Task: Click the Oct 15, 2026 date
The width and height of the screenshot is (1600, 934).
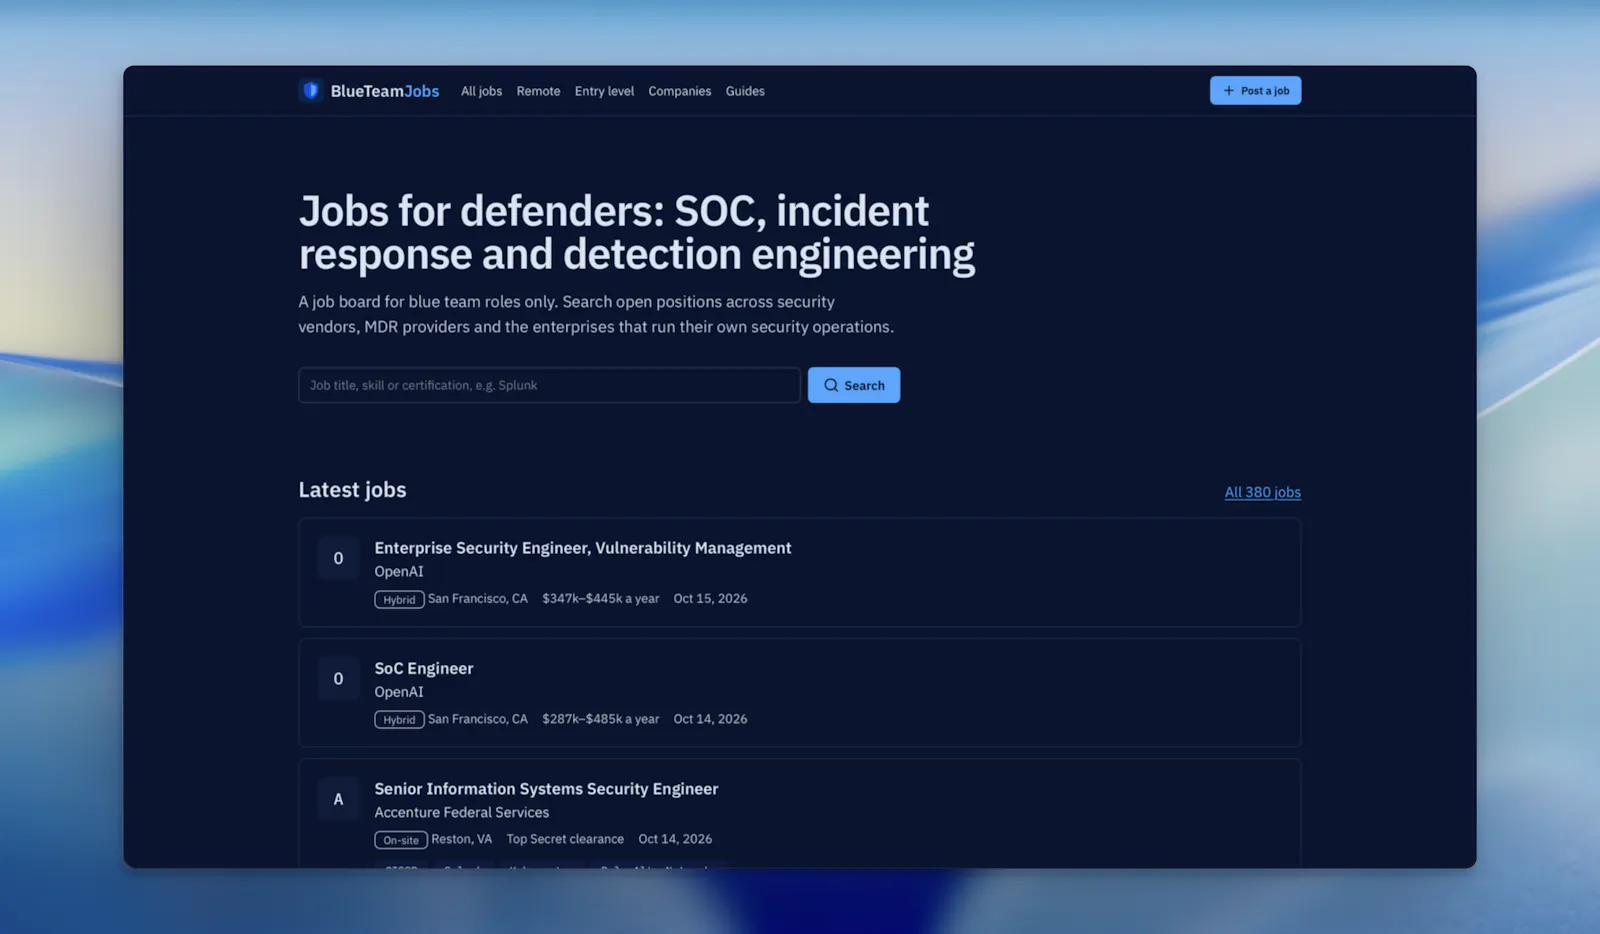Action: (710, 598)
